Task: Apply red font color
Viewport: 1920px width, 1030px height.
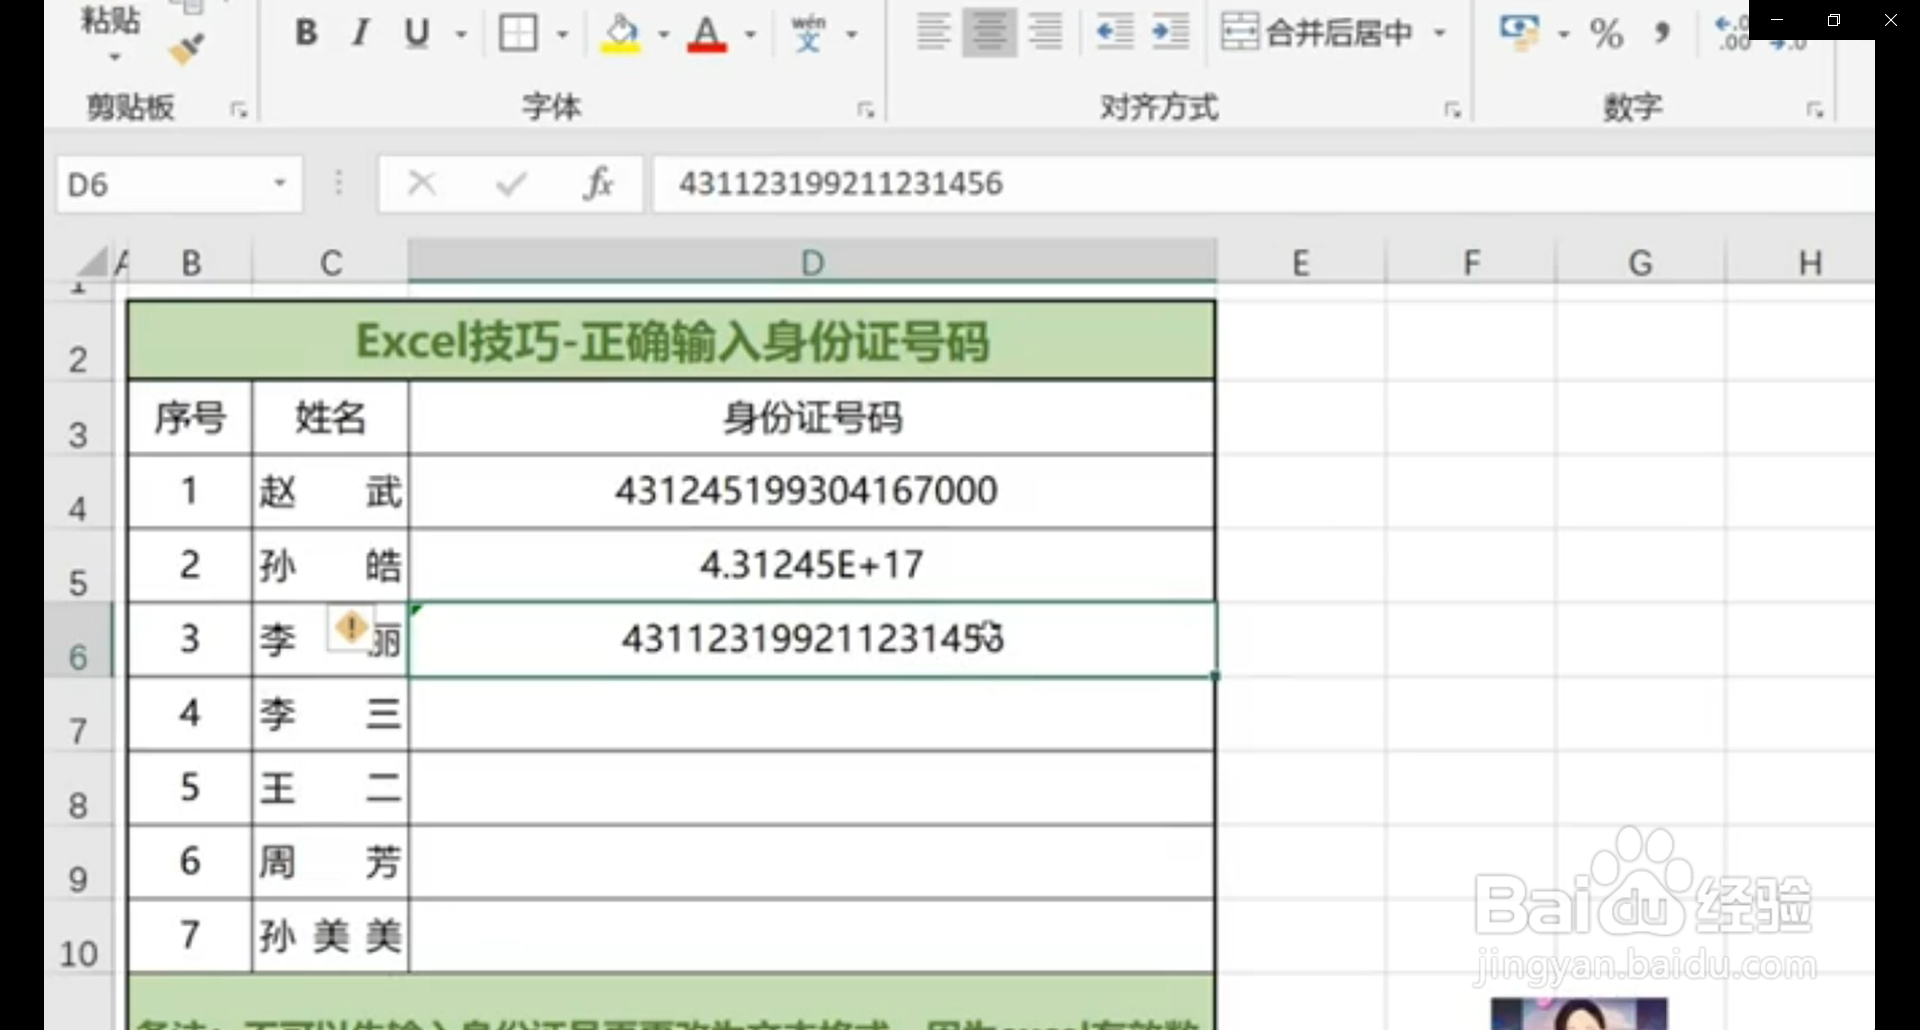Action: (706, 33)
